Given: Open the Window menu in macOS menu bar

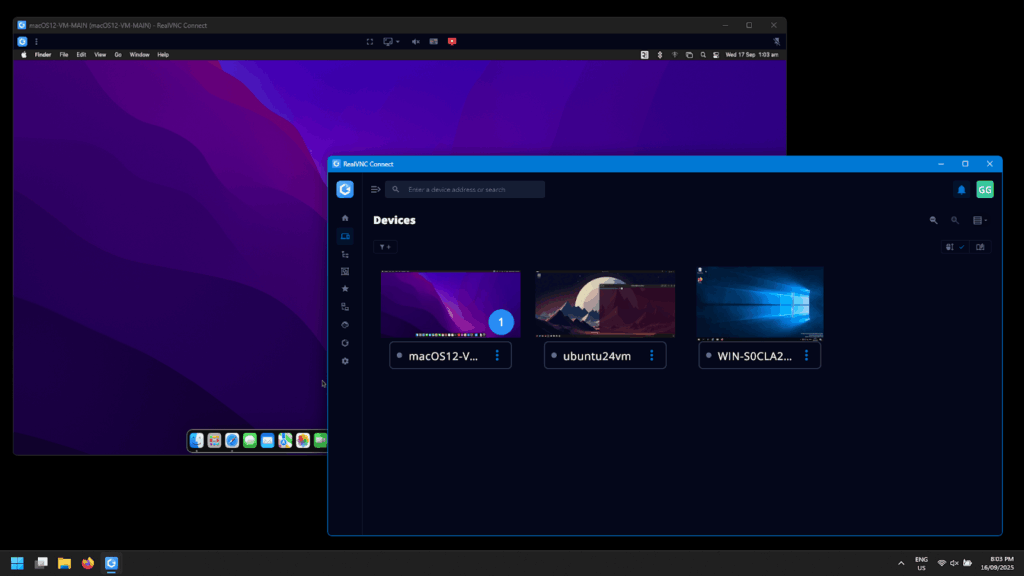Looking at the screenshot, I should (139, 55).
